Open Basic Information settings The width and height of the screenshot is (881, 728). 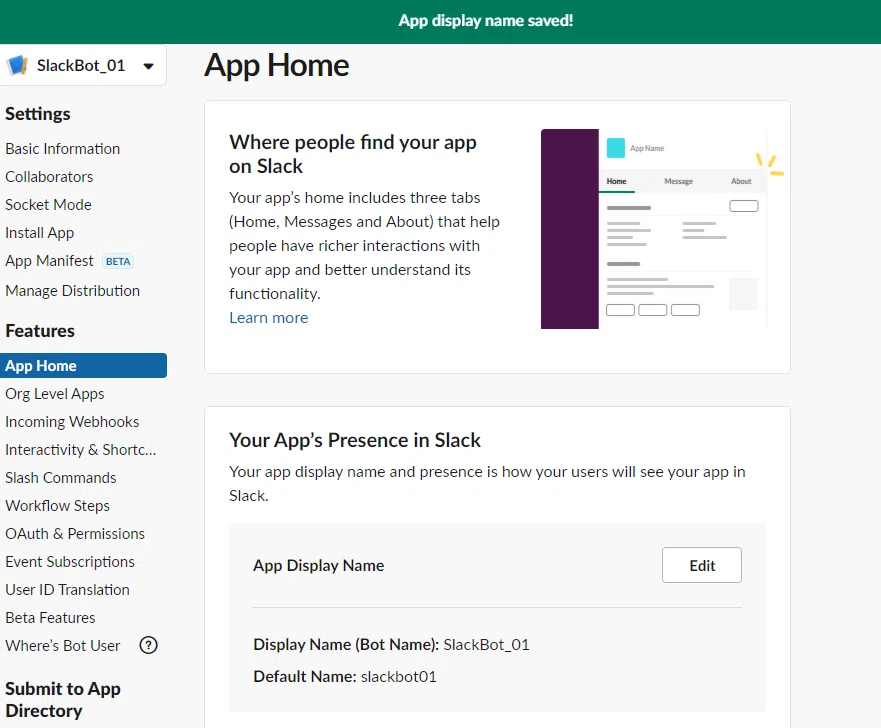click(62, 149)
